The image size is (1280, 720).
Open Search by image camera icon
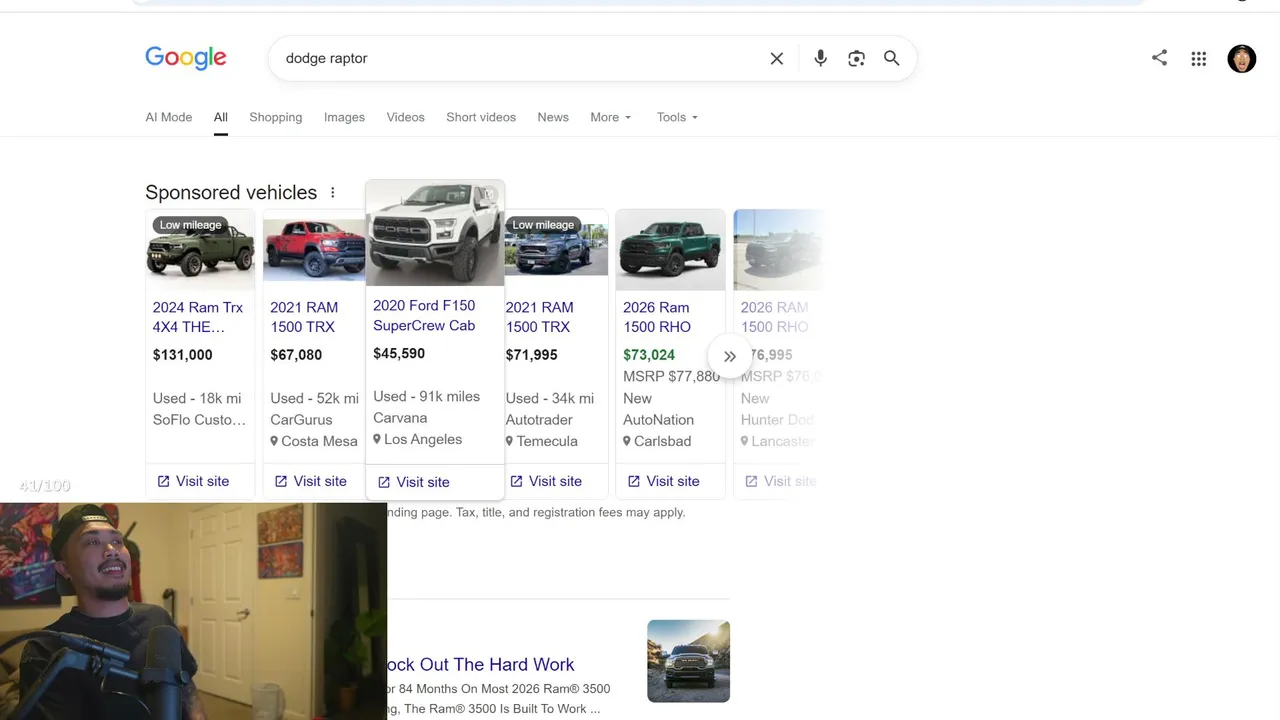856,58
